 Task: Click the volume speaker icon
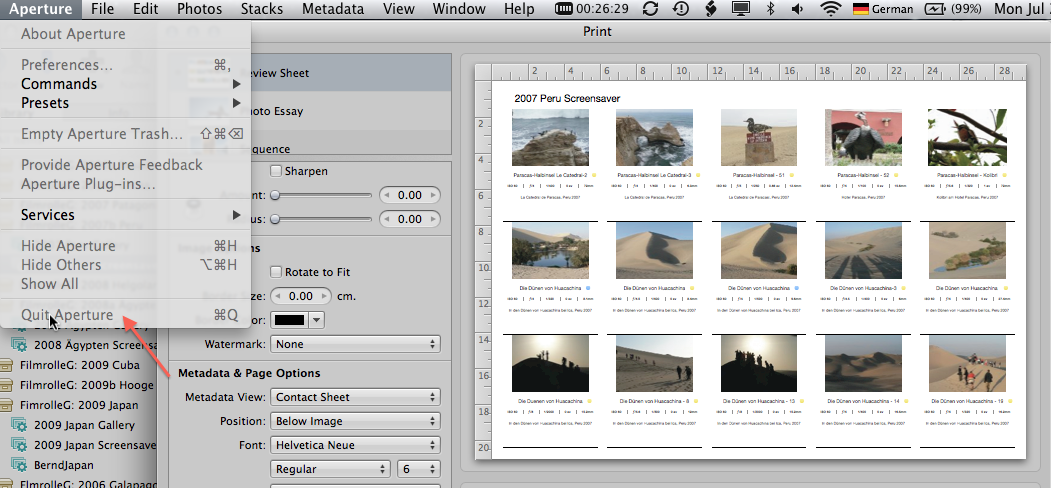(798, 9)
